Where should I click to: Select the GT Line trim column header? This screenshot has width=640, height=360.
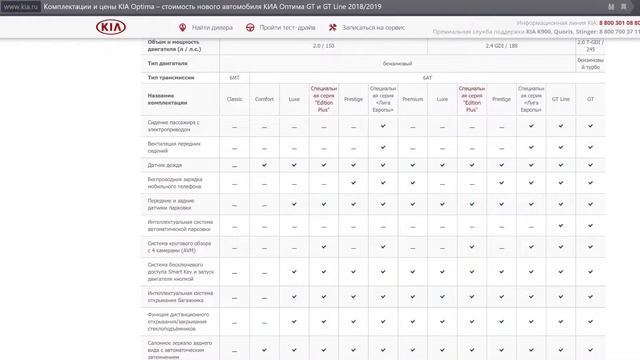[560, 99]
